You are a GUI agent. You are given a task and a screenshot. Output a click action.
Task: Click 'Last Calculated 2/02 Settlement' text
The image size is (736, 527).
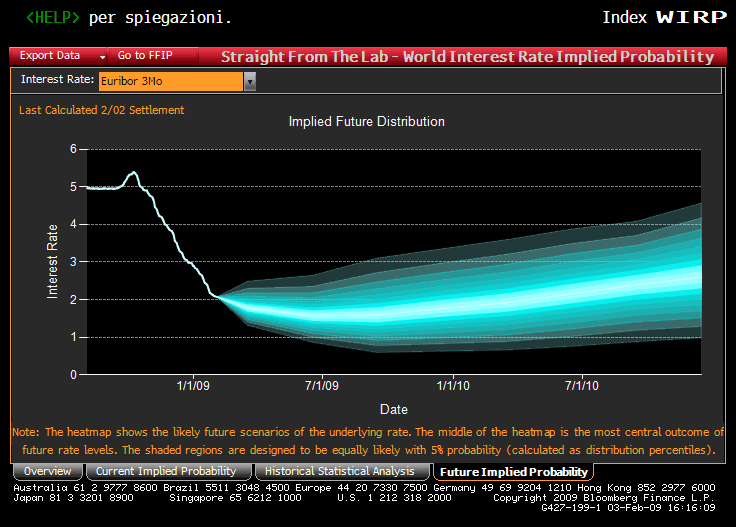[101, 110]
